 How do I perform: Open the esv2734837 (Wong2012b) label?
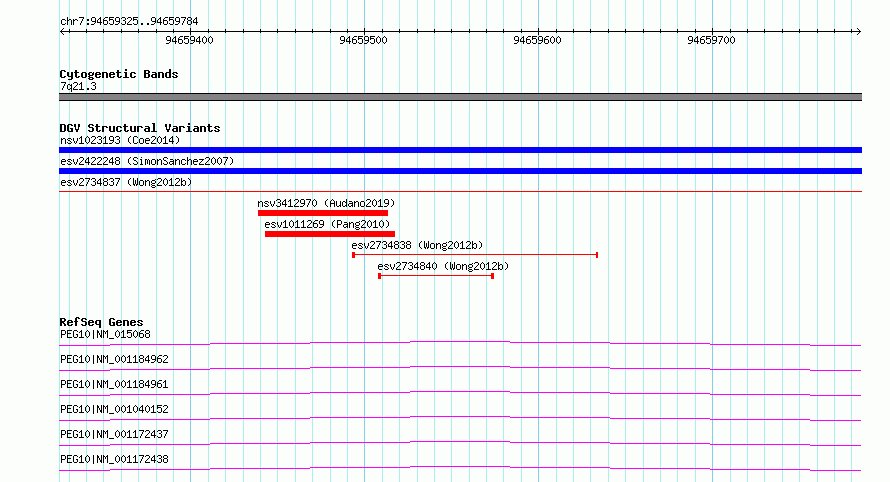tap(126, 182)
